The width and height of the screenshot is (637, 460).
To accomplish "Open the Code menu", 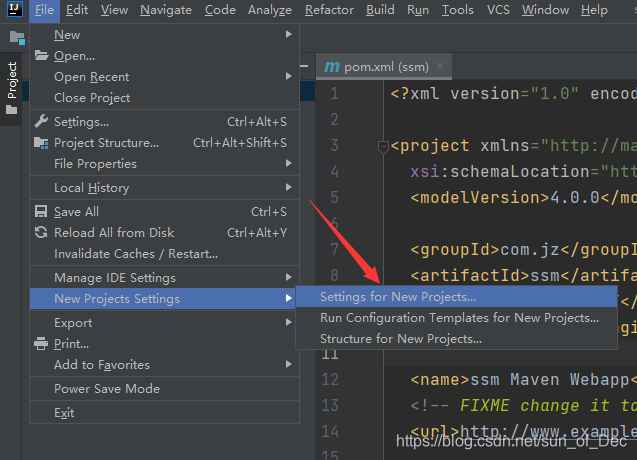I will coord(220,10).
